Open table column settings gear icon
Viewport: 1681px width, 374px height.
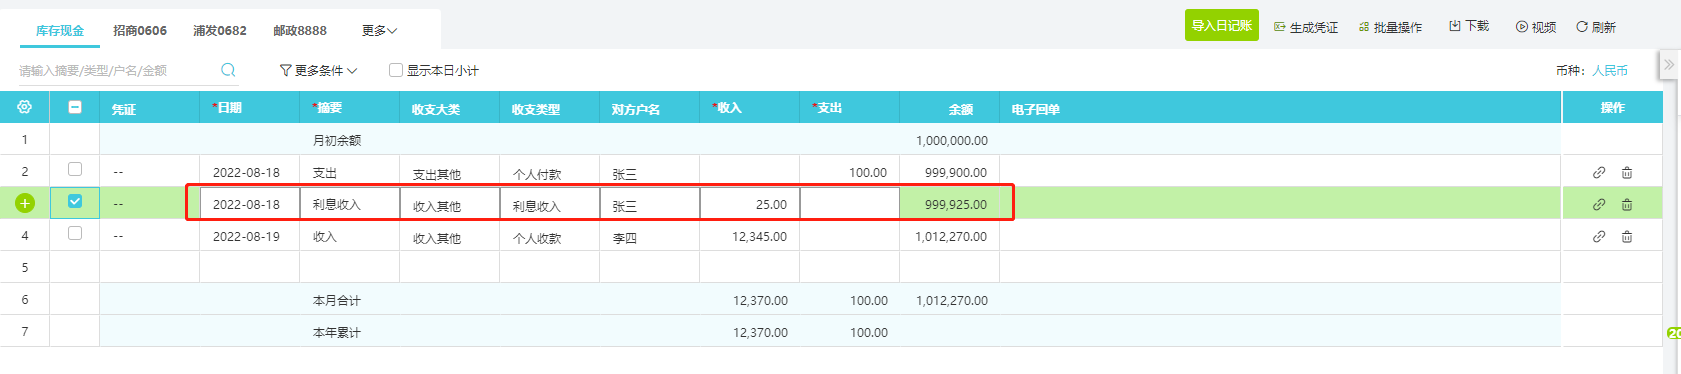25,107
